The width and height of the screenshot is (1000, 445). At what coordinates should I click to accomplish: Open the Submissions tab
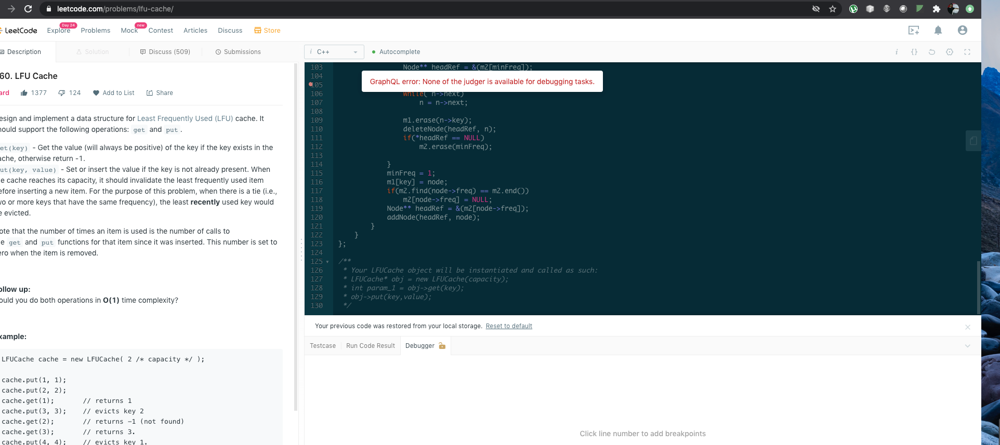[238, 52]
